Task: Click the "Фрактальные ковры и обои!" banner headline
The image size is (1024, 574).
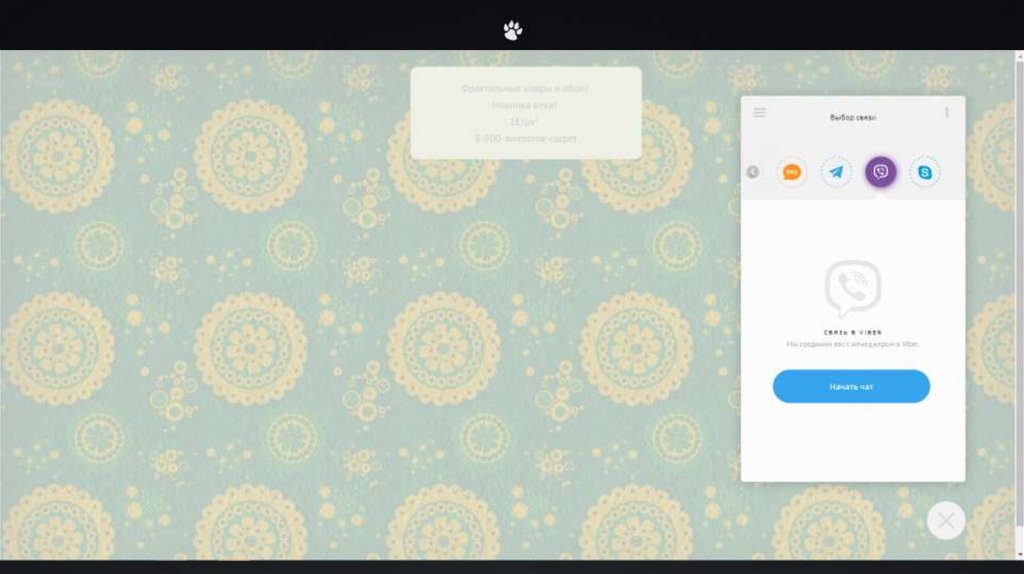Action: [526, 89]
